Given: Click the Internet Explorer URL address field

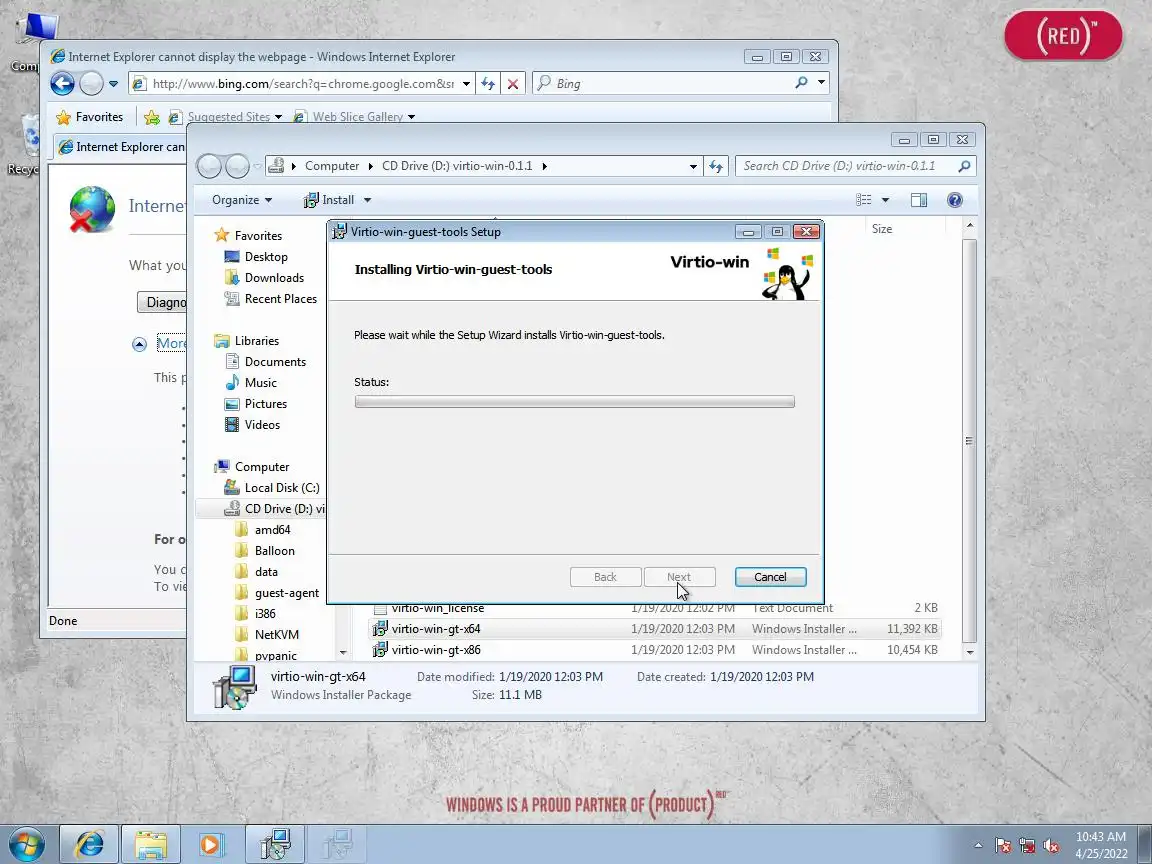Looking at the screenshot, I should (x=303, y=84).
